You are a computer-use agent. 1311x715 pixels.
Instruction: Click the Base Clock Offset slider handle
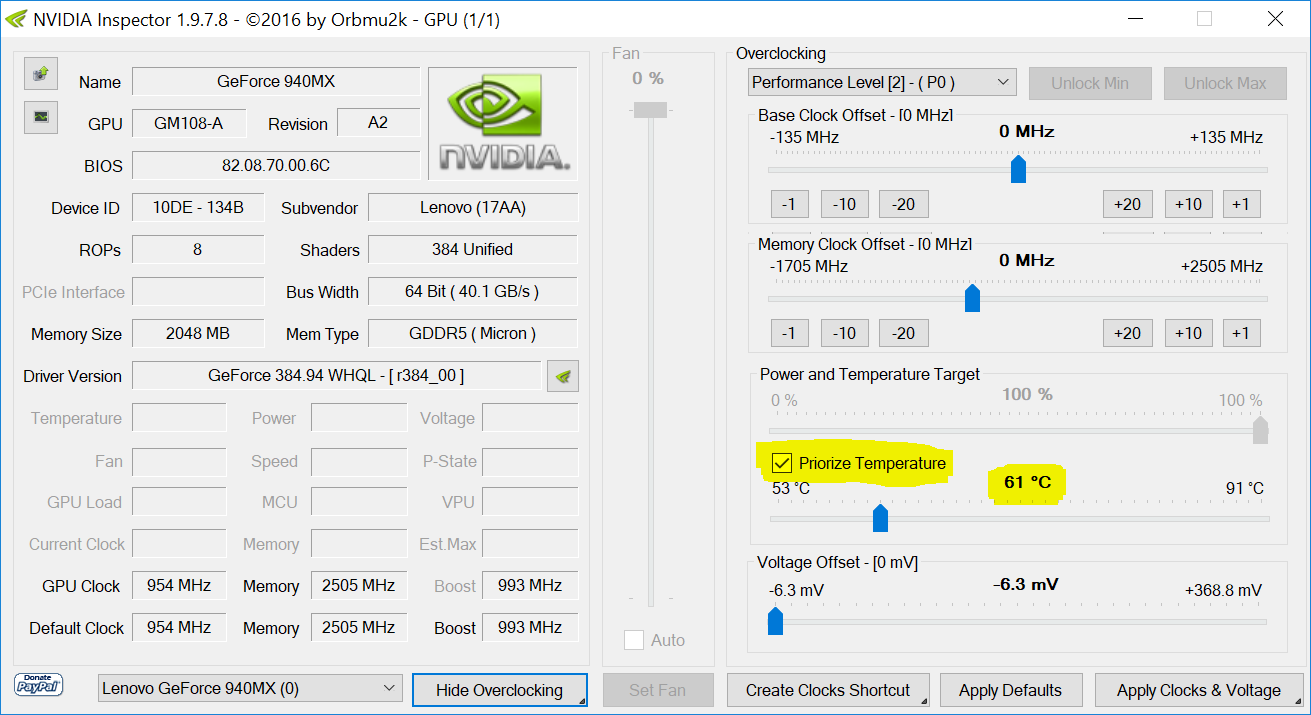pyautogui.click(x=1018, y=169)
